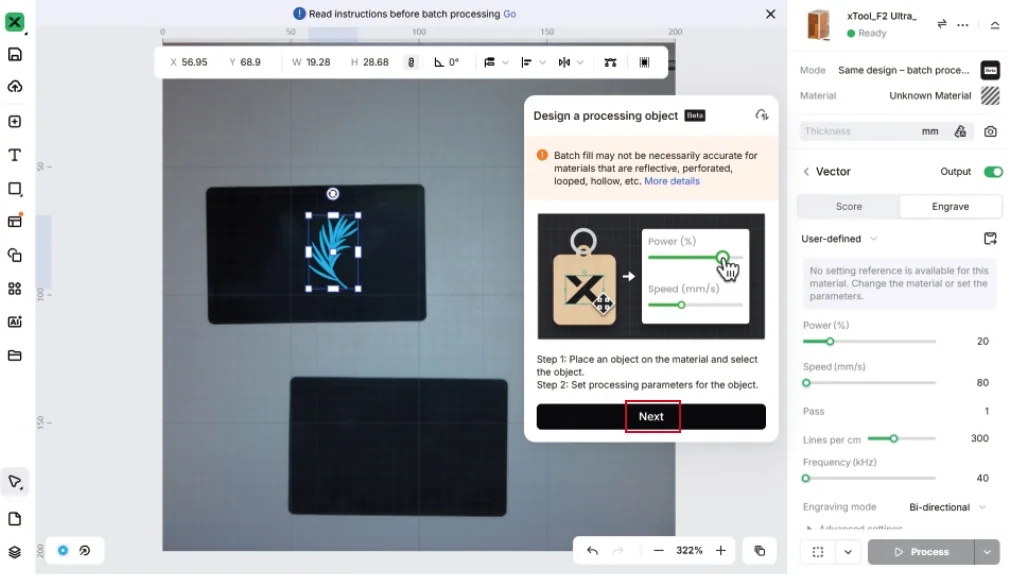Open the alignment options dropdown

coord(533,62)
